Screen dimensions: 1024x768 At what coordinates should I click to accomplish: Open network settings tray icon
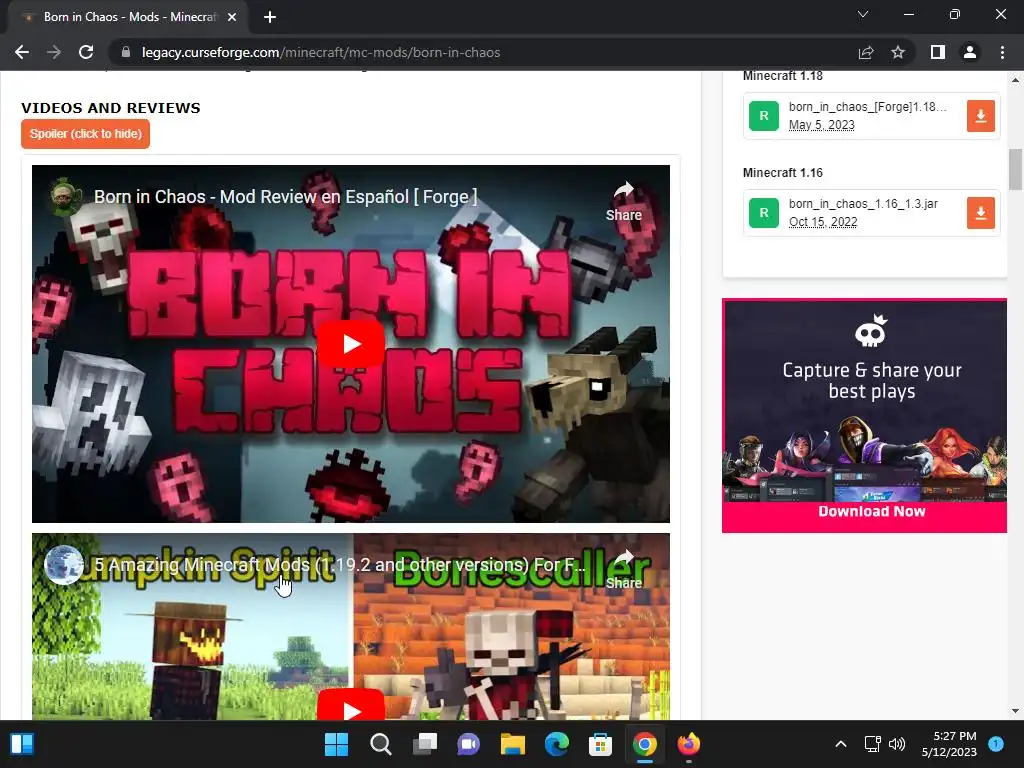pyautogui.click(x=872, y=744)
